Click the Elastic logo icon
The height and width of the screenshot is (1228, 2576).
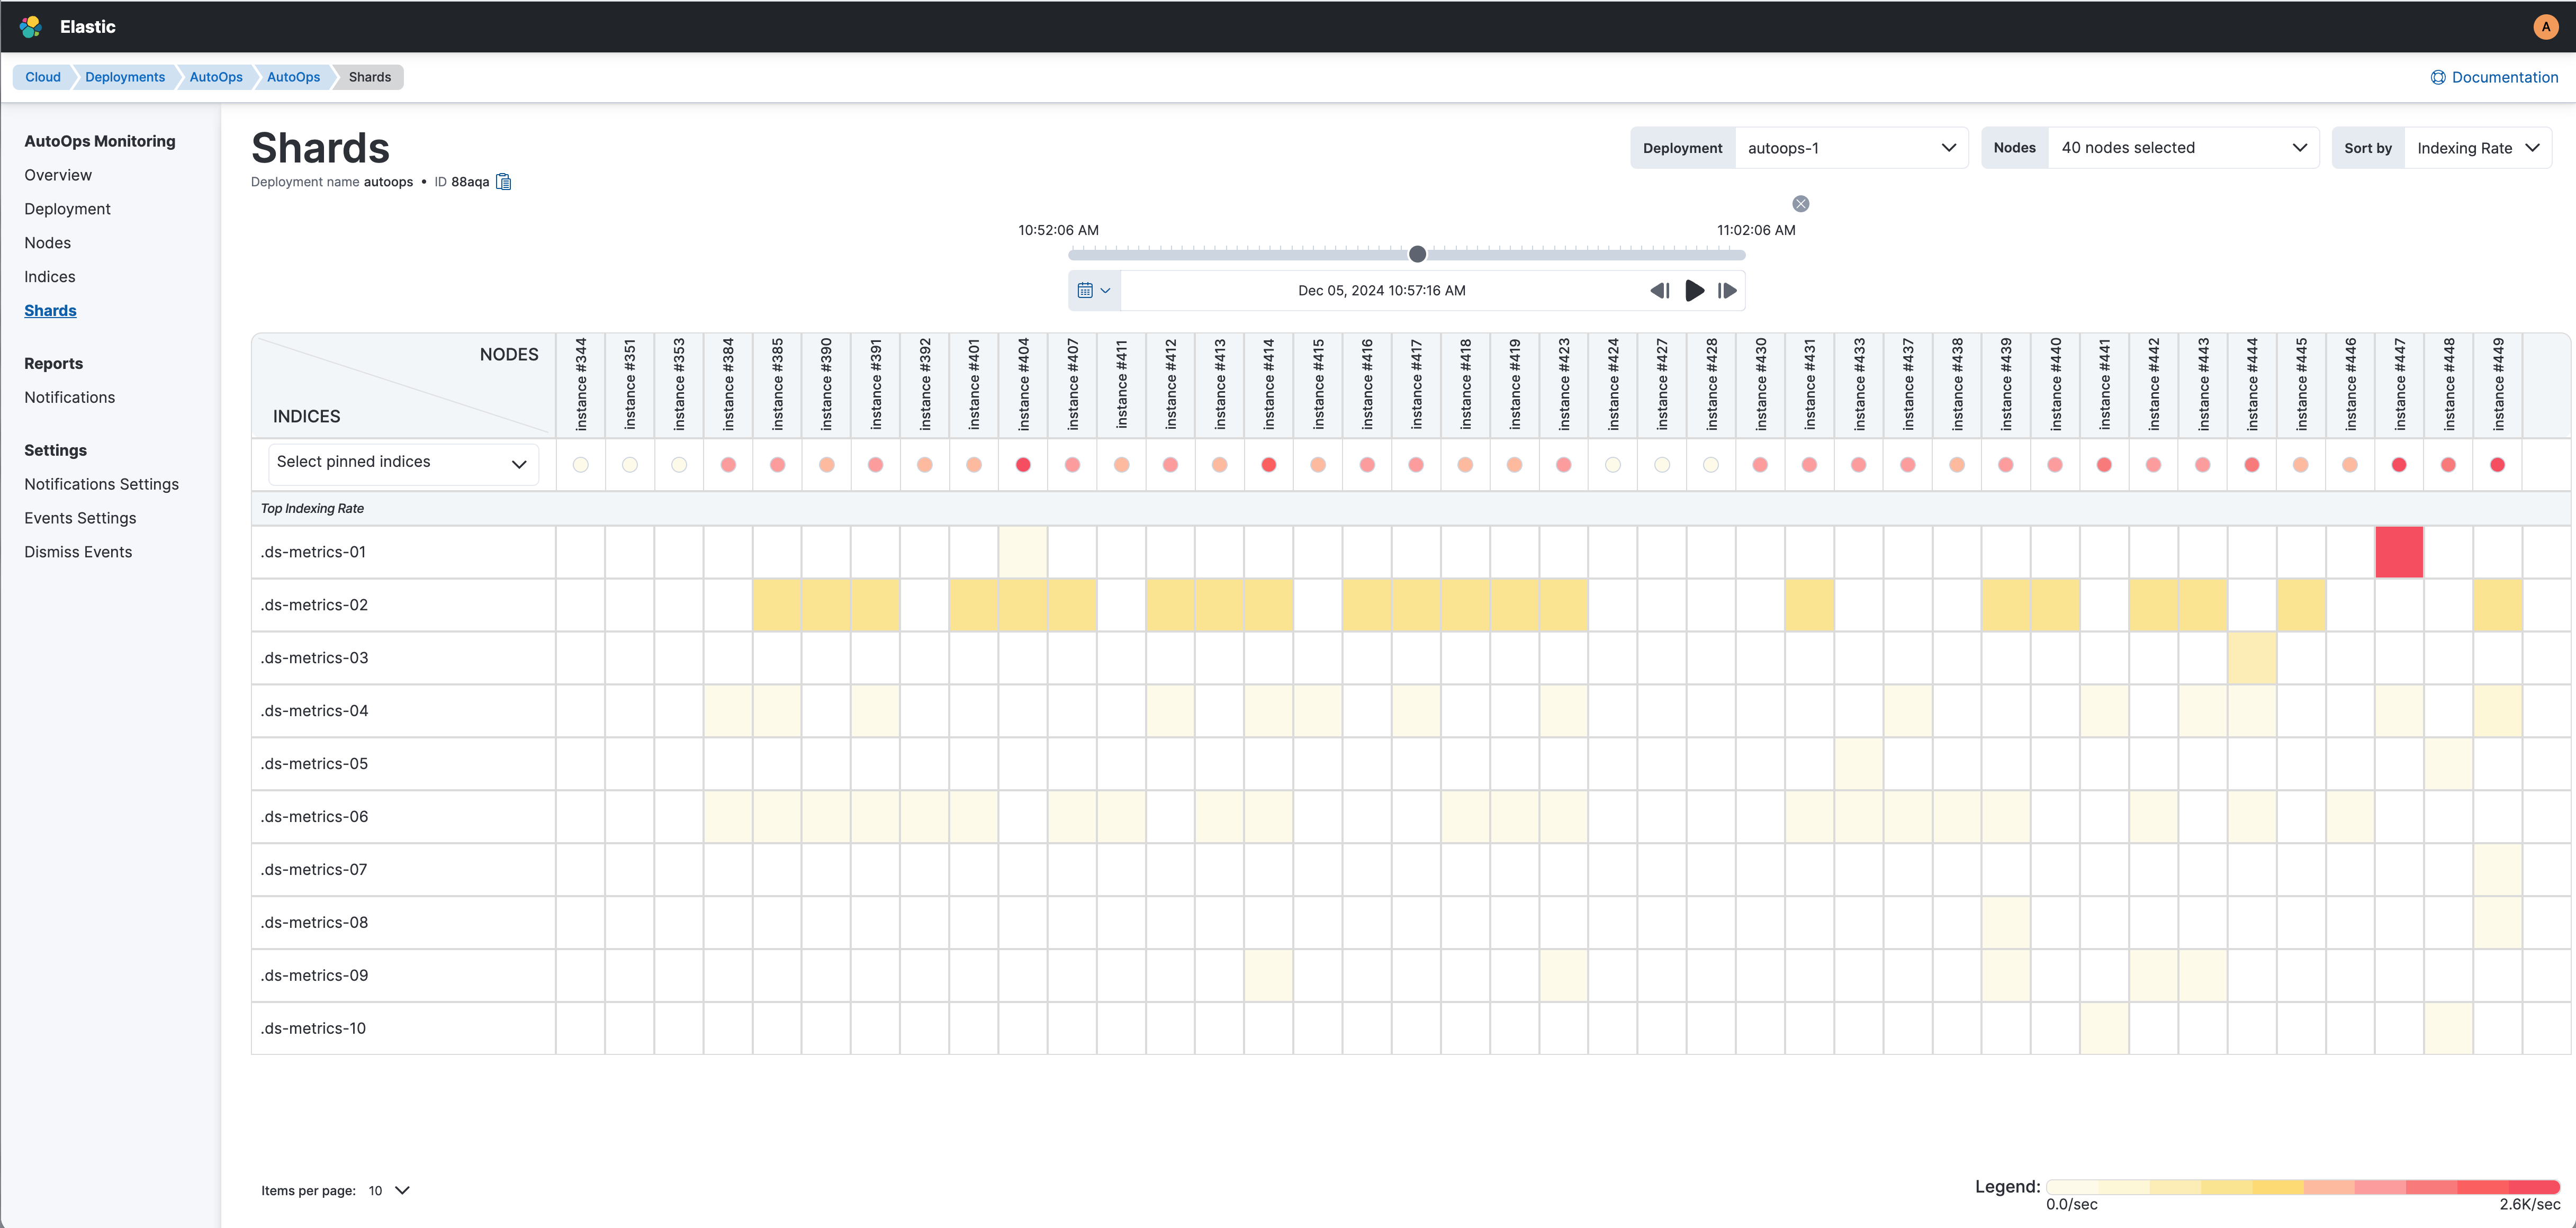[x=31, y=27]
